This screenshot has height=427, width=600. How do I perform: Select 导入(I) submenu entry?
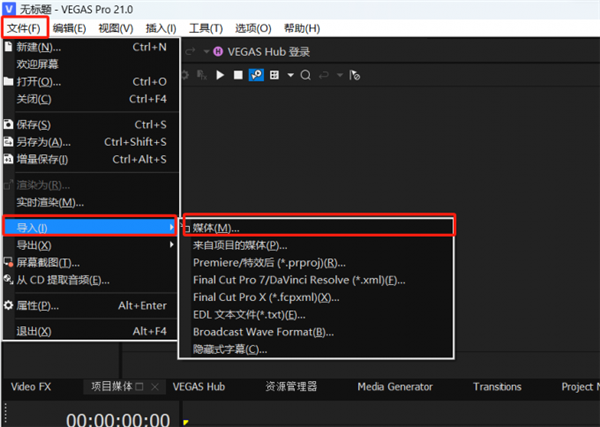tap(90, 228)
